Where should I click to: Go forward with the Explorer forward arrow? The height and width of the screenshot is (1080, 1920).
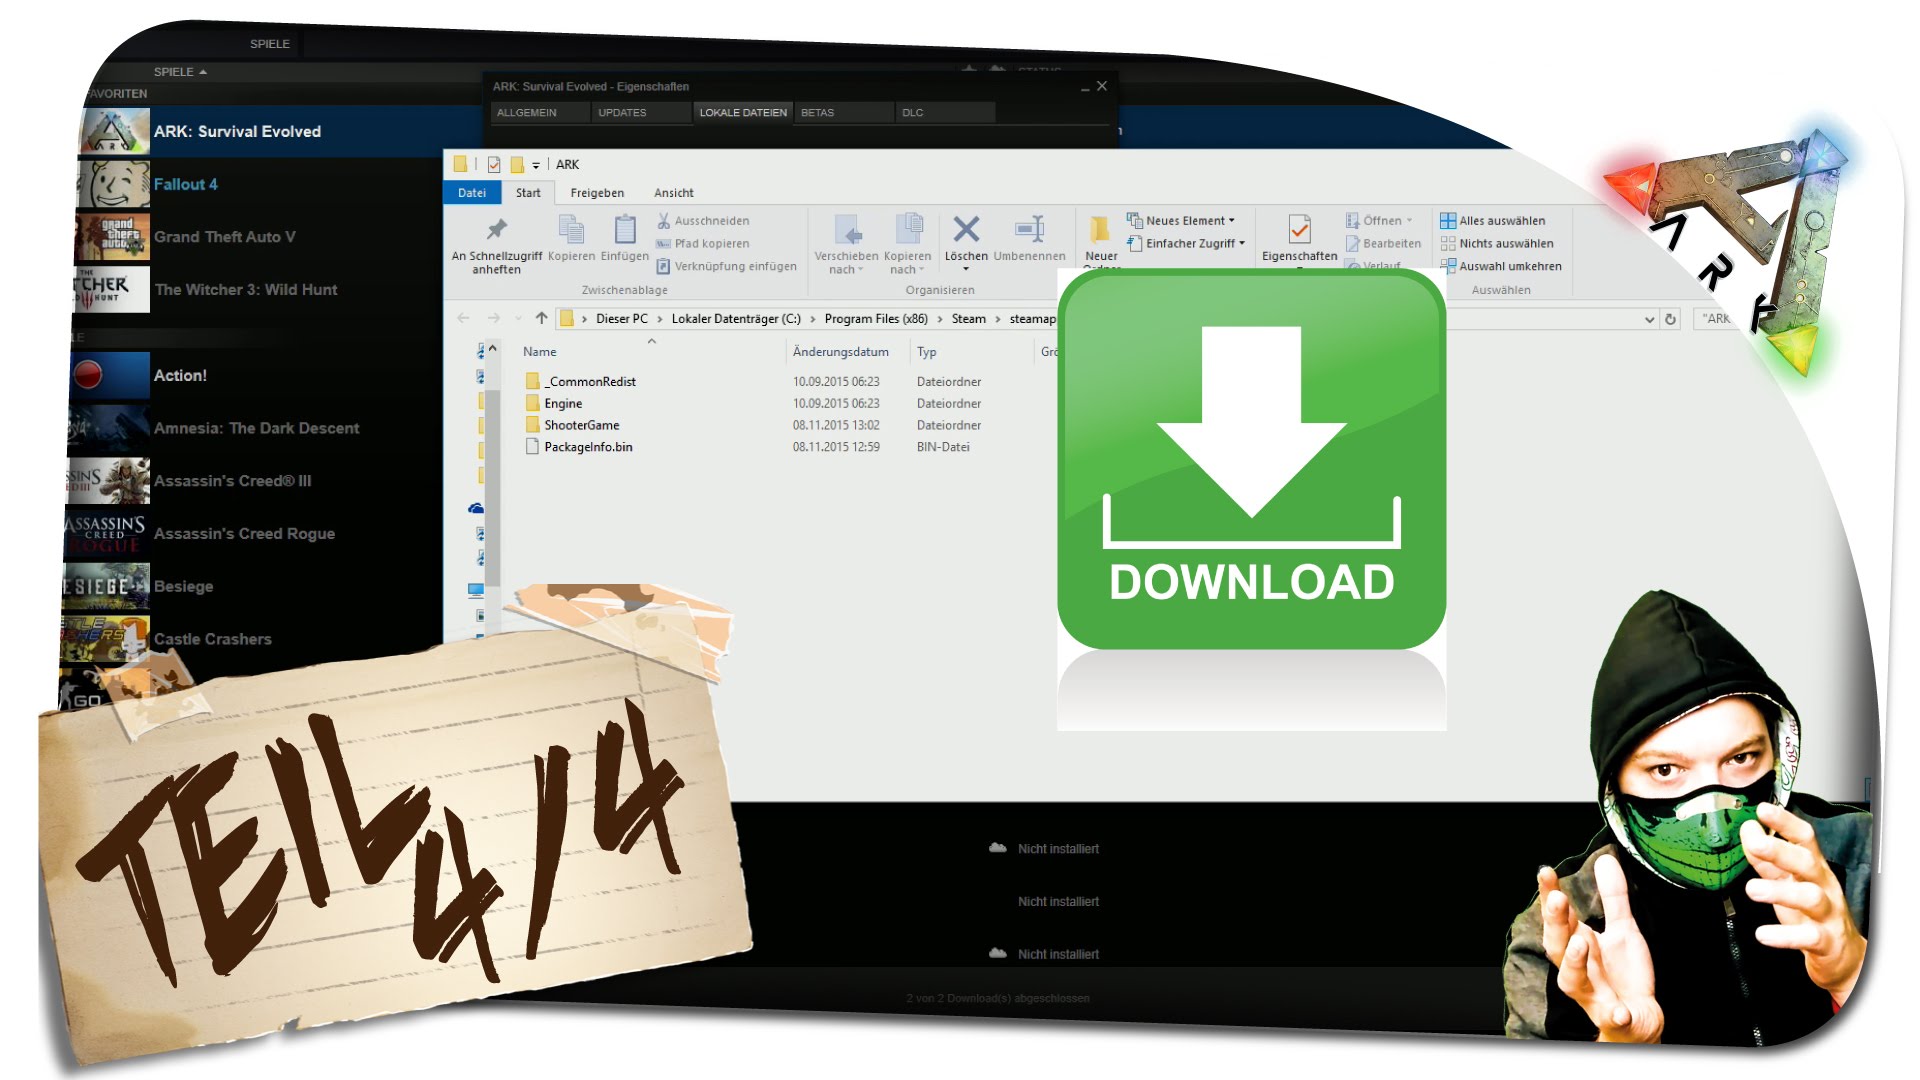493,319
